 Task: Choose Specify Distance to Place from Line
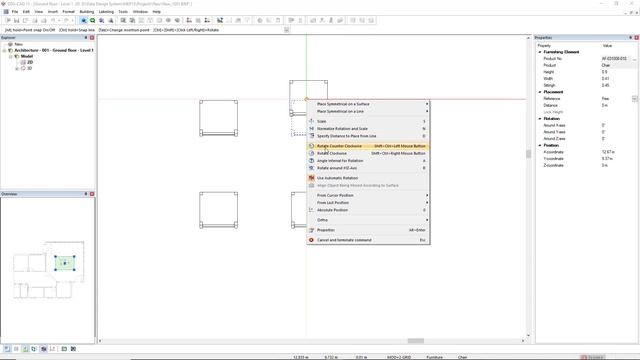click(x=368, y=136)
